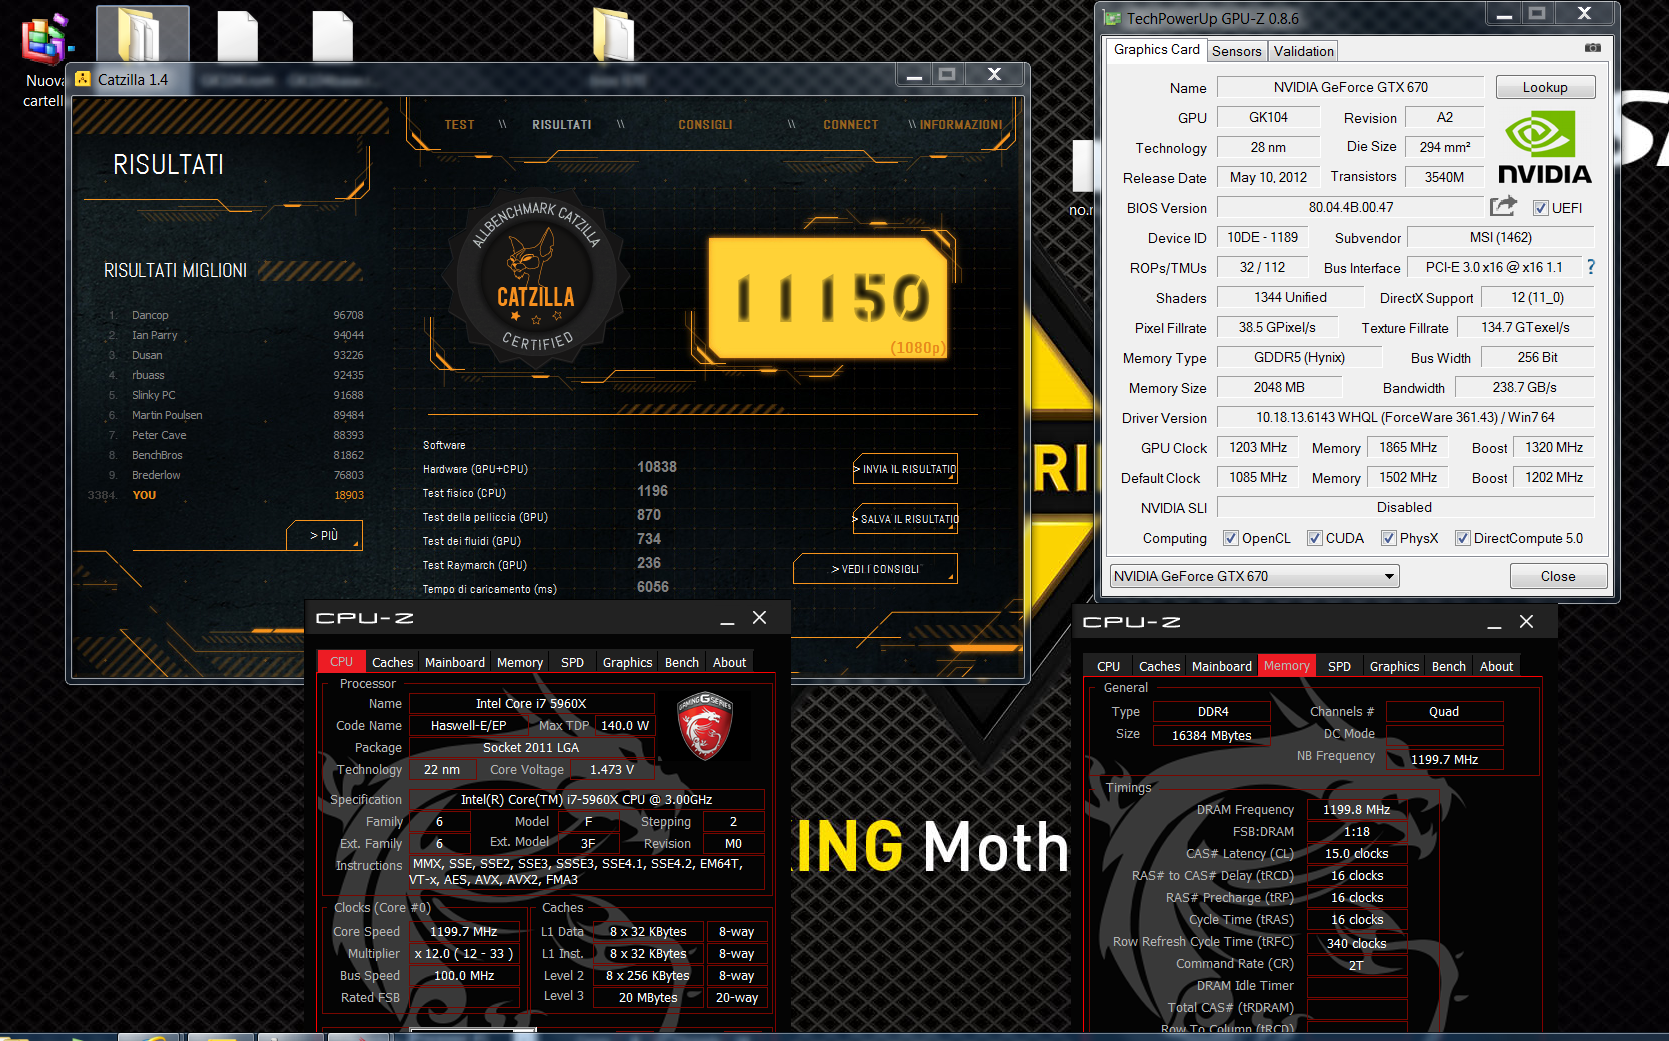Select Dancop row in best results
Image resolution: width=1669 pixels, height=1041 pixels.
click(236, 315)
